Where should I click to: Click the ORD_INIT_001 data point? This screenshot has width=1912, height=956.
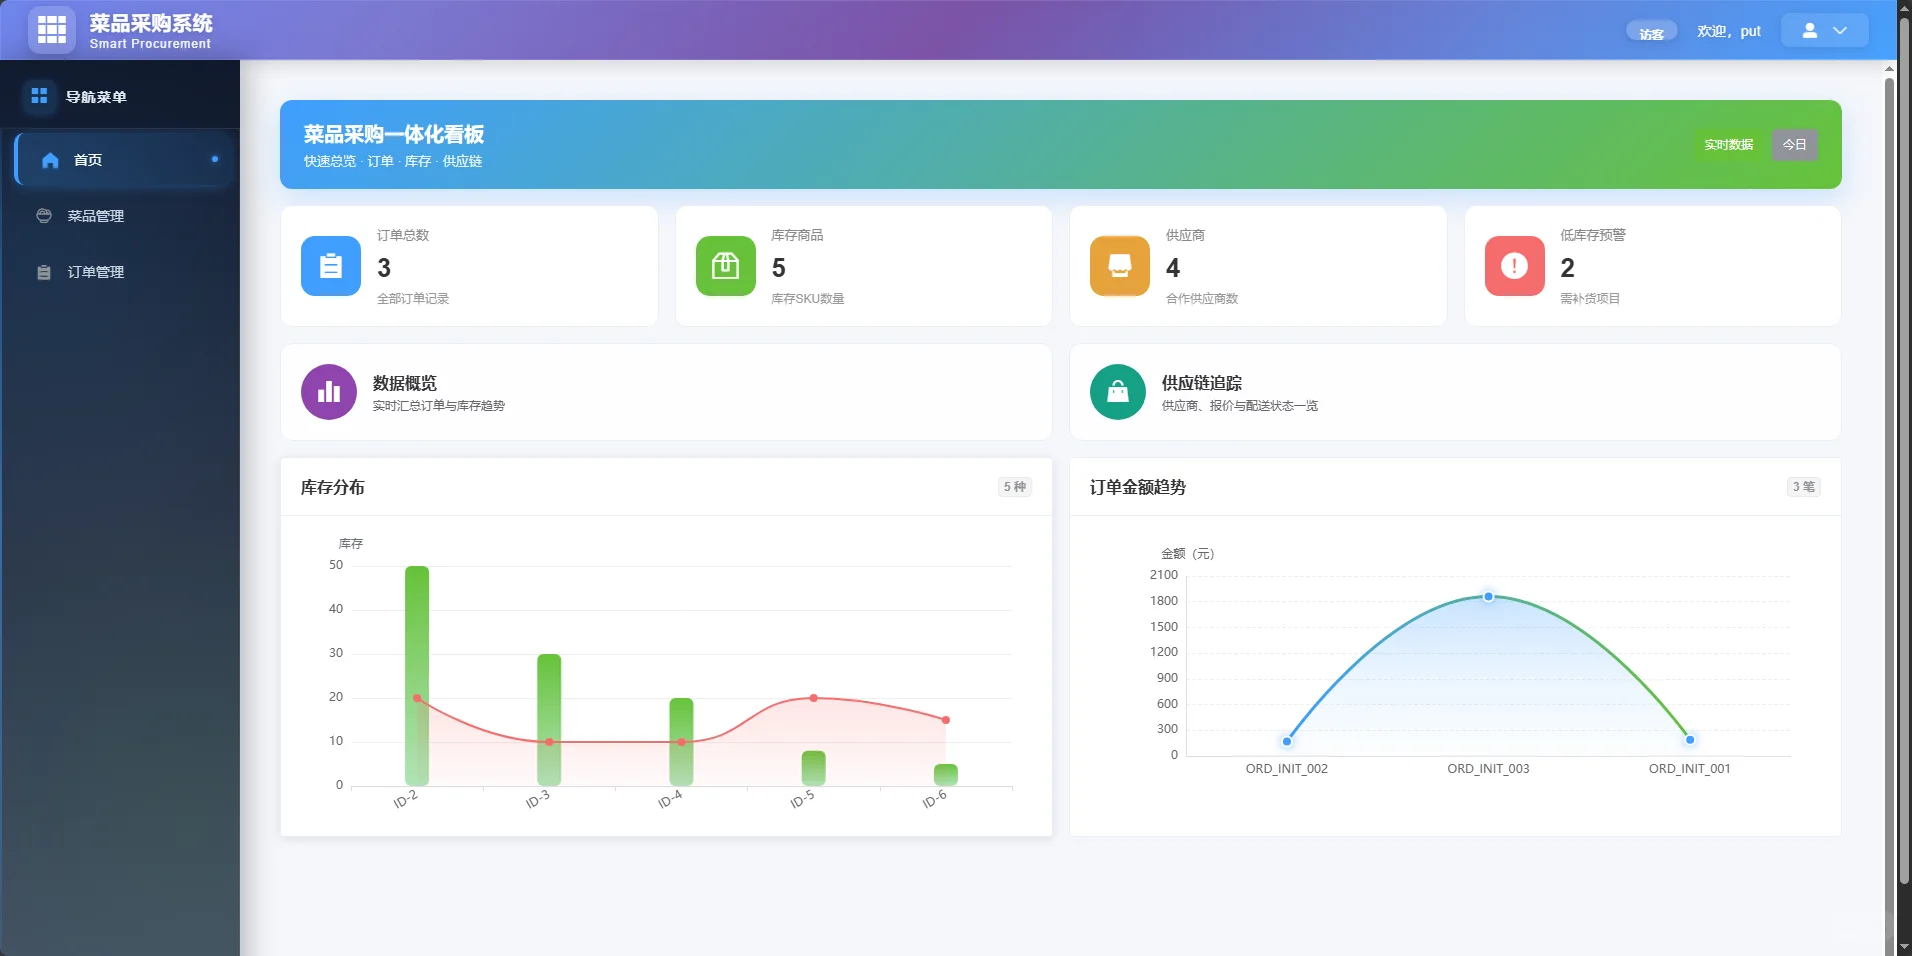coord(1690,740)
